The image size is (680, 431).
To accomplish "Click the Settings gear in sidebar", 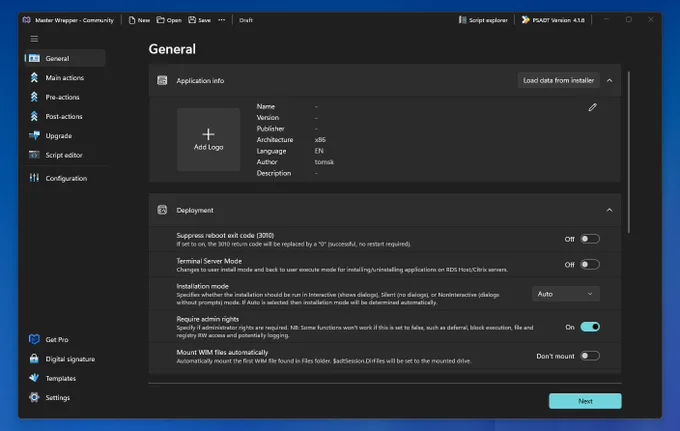I will pos(34,397).
